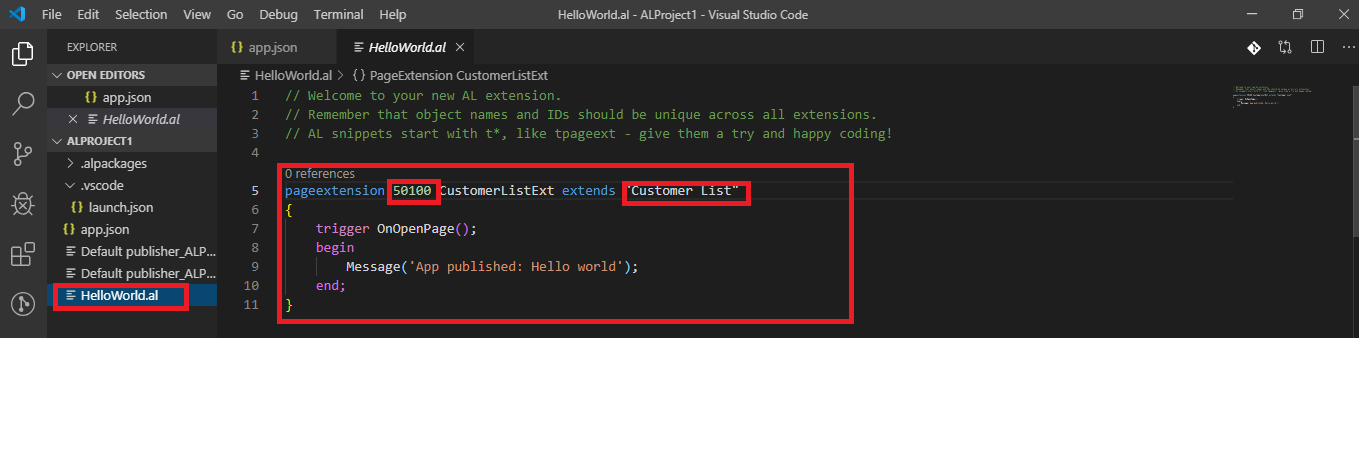
Task: Restore down the Visual Studio Code window
Action: point(1297,14)
